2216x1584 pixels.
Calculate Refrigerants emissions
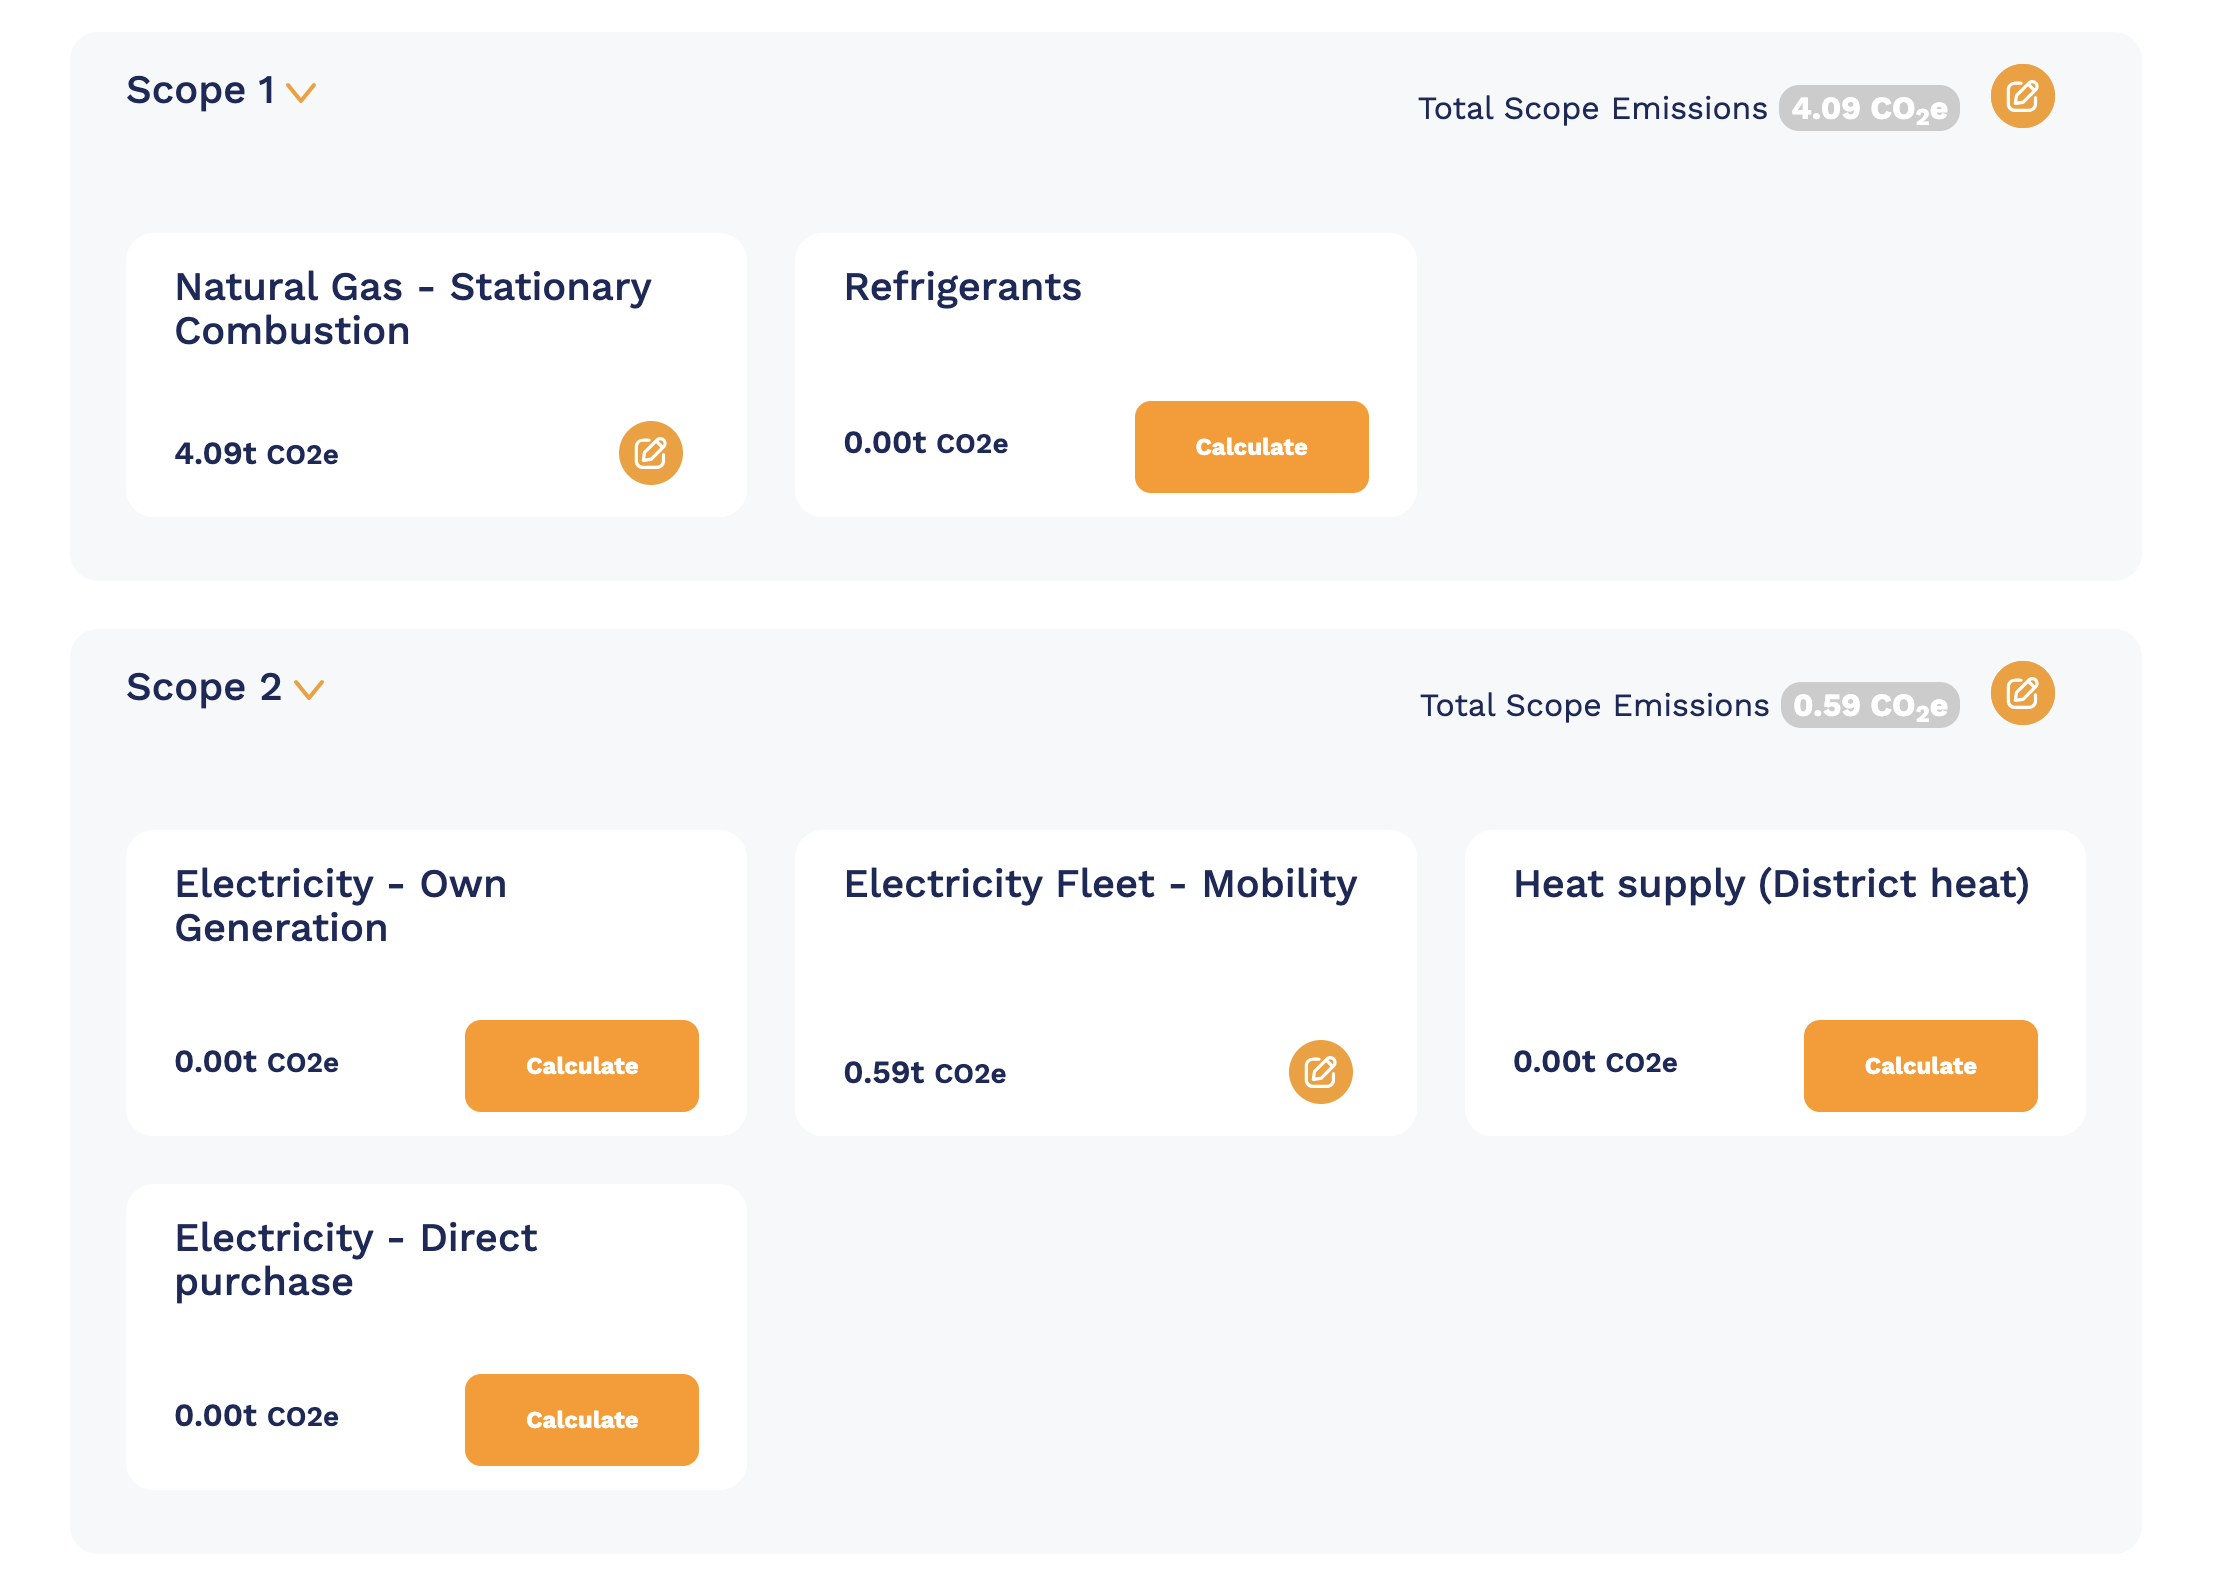1250,447
